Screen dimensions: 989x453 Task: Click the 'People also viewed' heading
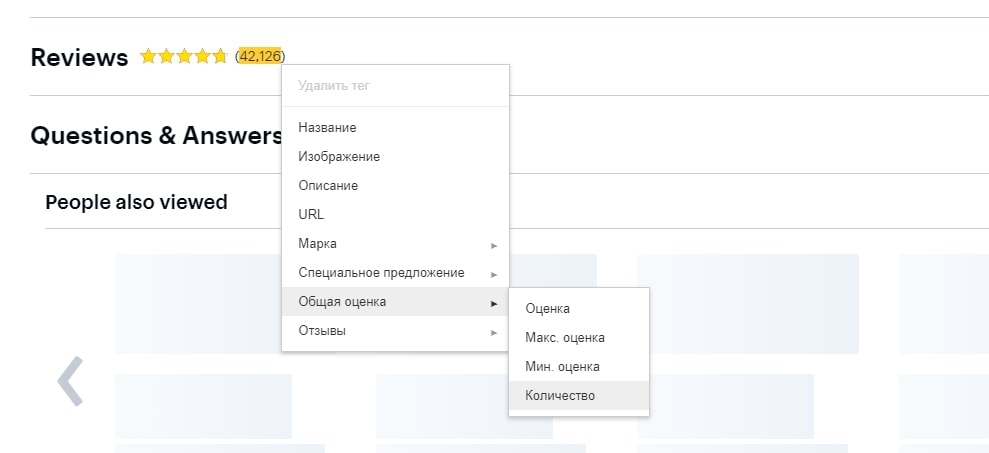point(136,203)
